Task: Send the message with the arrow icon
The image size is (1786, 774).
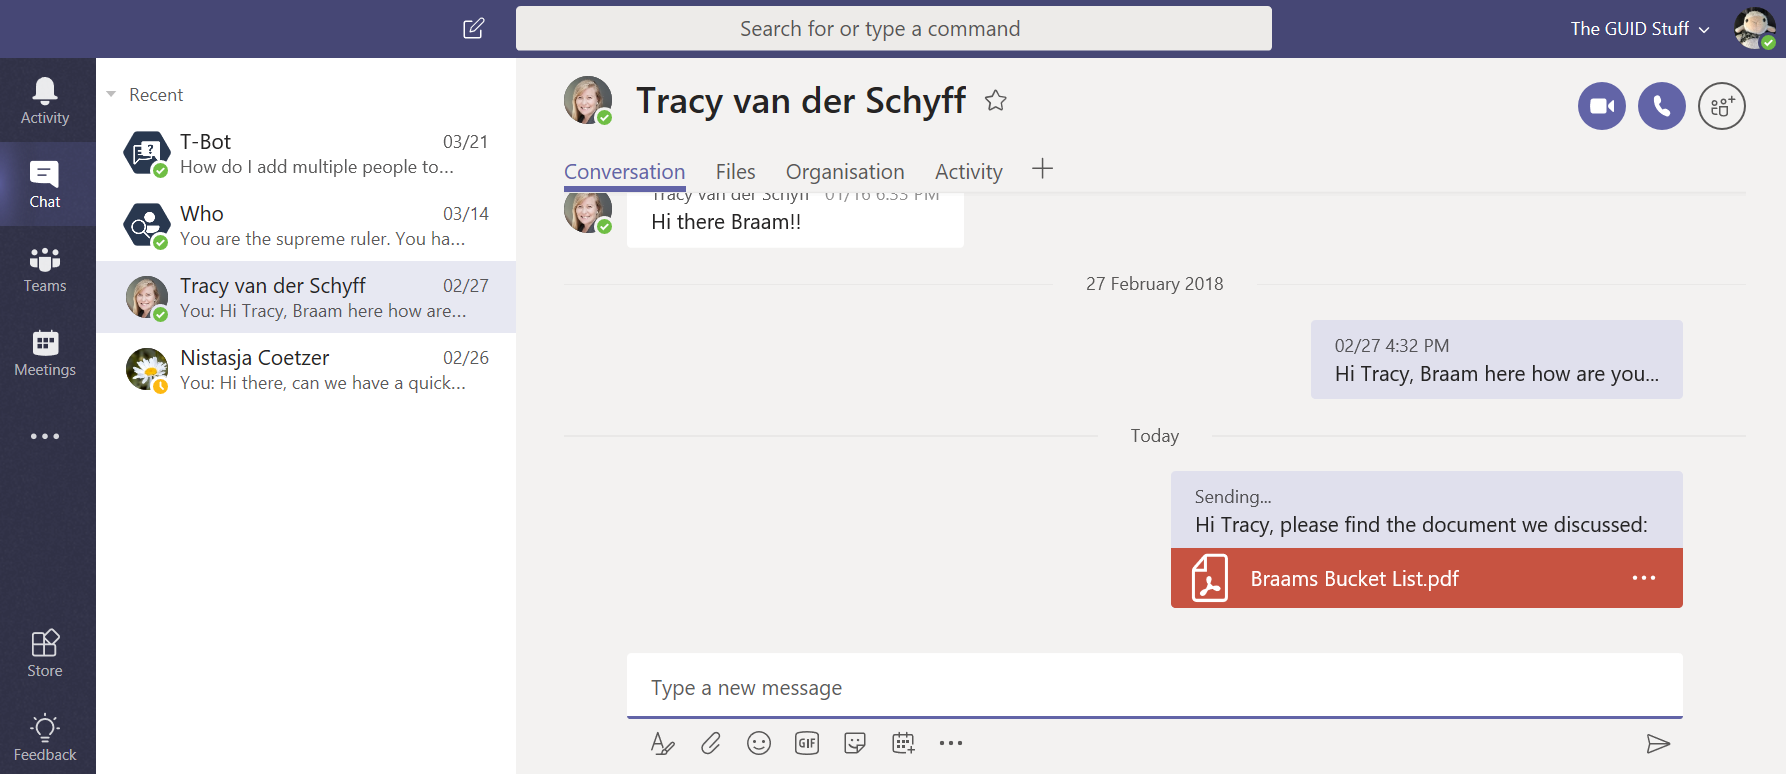Action: tap(1658, 743)
